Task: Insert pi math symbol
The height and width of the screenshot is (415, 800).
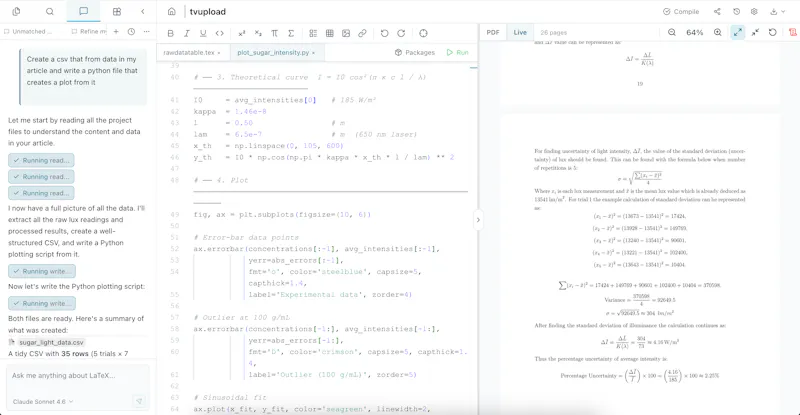Action: 274,33
